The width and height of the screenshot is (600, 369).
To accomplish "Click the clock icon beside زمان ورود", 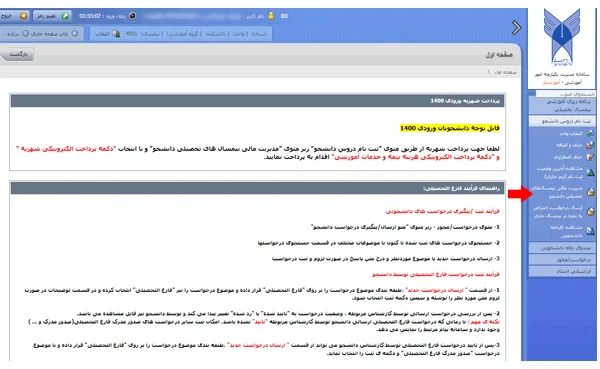I will (x=132, y=16).
